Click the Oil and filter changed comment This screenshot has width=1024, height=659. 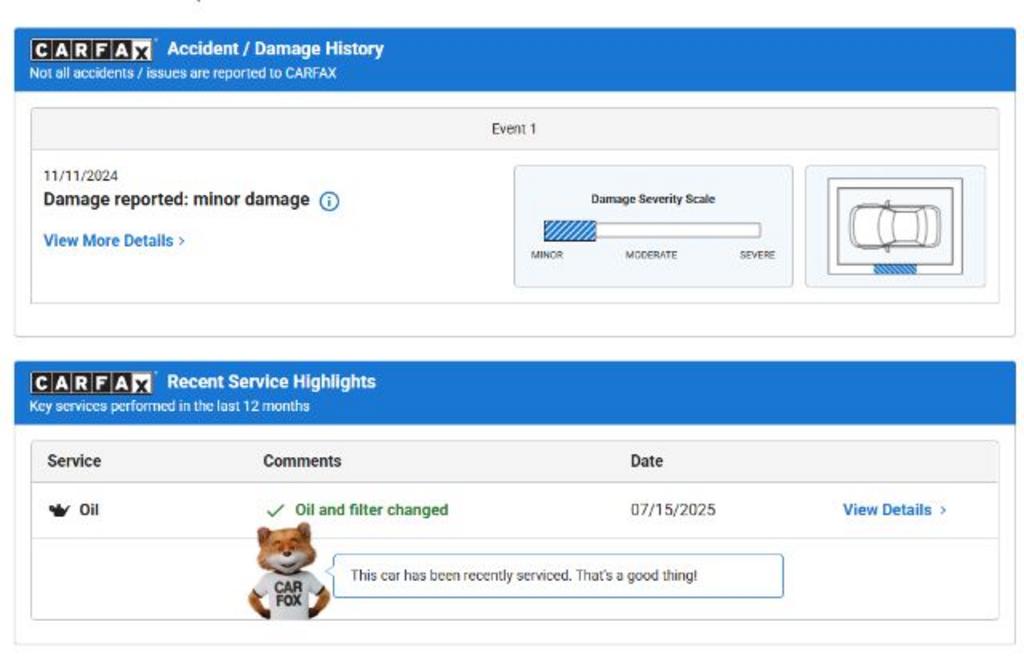[372, 509]
